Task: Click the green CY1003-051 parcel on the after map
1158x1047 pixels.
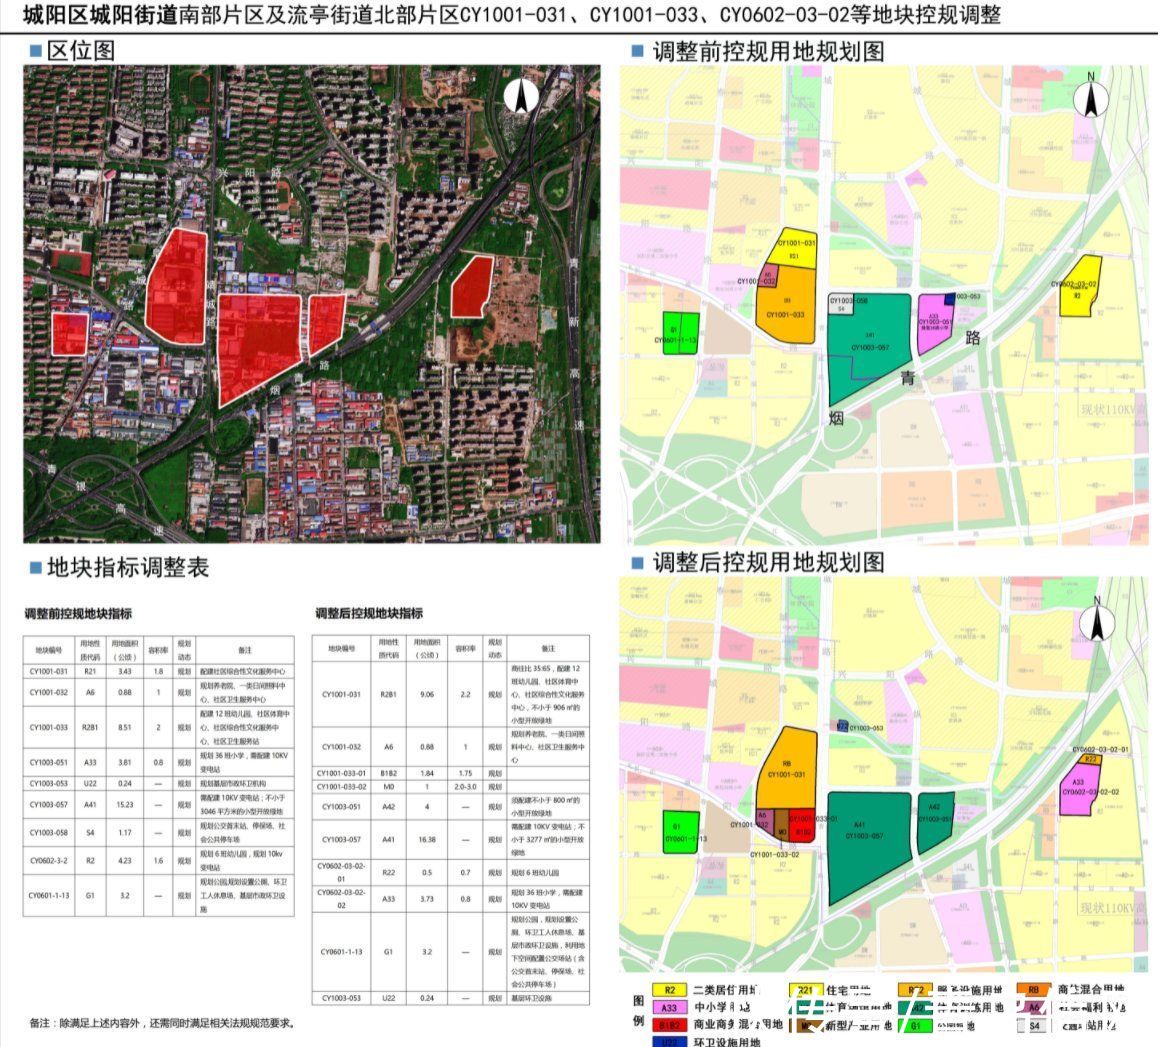Action: [x=934, y=823]
